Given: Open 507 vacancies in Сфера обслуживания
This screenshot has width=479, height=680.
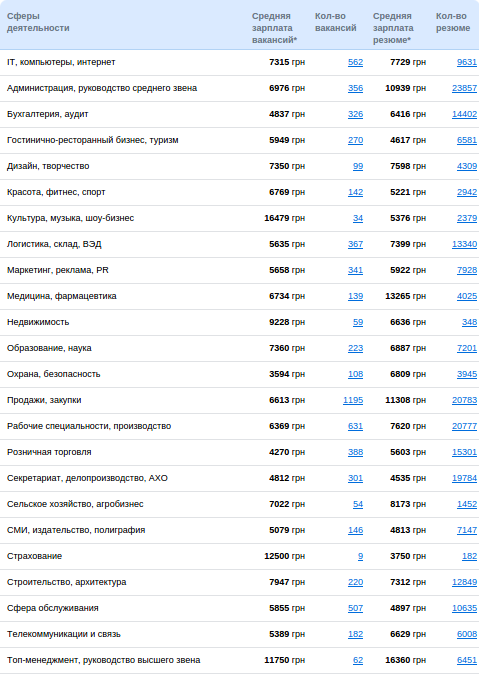Looking at the screenshot, I should coord(355,609).
